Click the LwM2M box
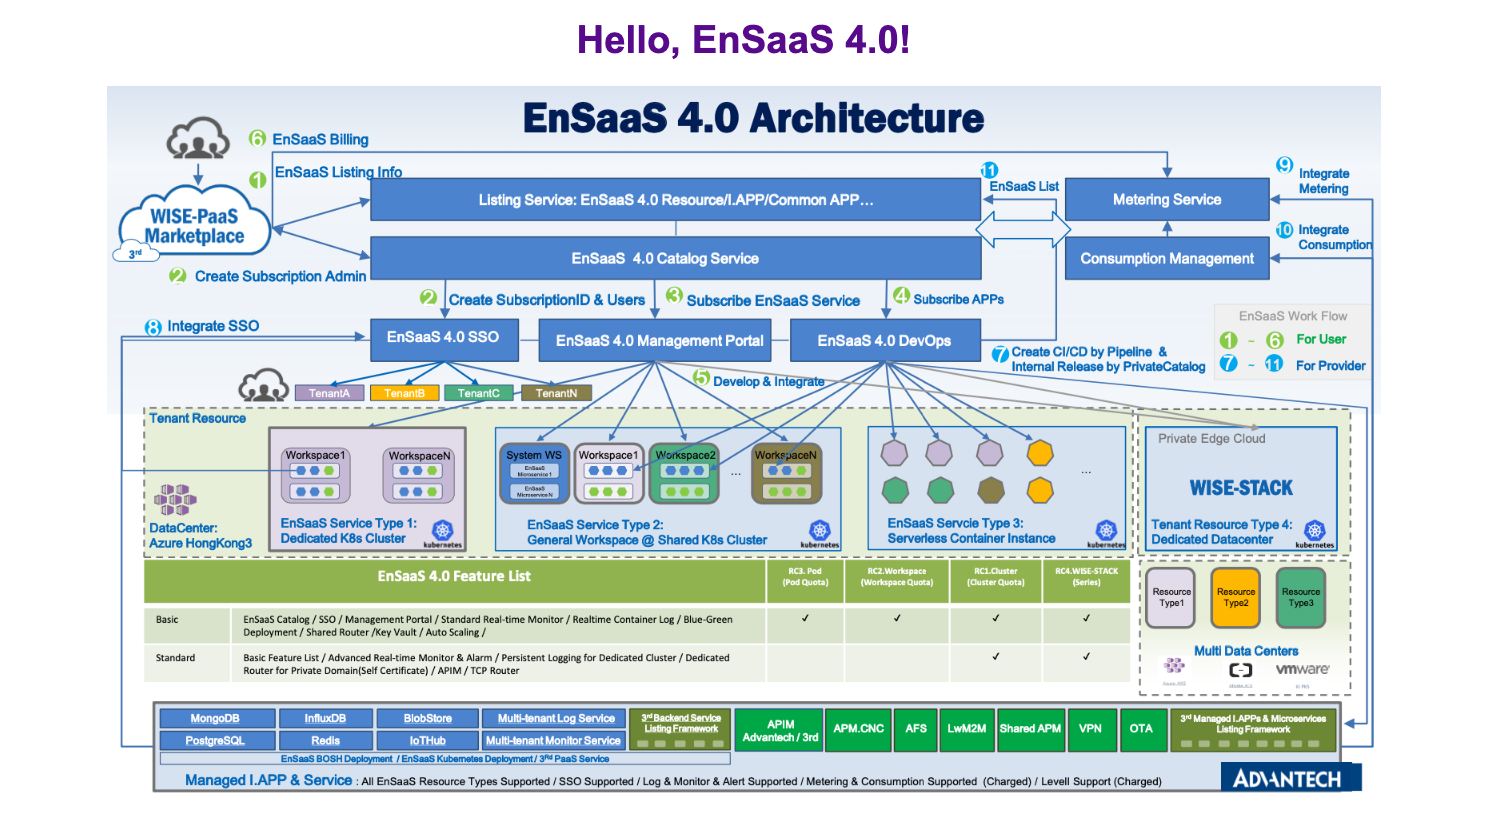Screen dimensions: 1507x825 click(x=967, y=730)
